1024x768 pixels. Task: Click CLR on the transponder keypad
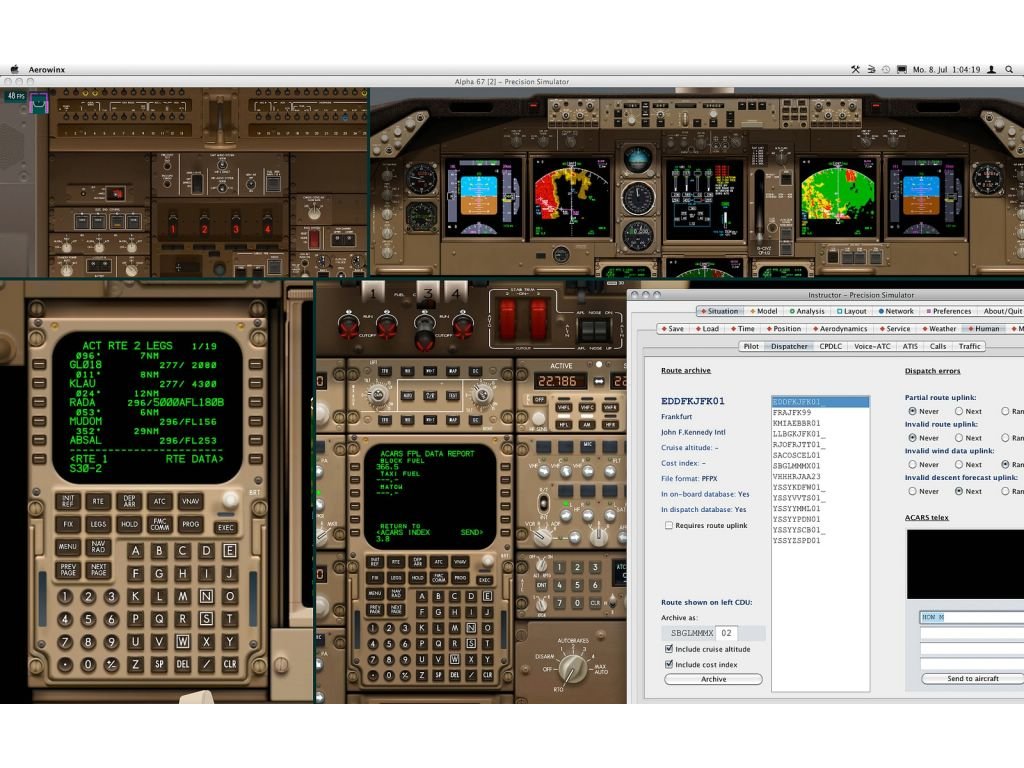[595, 603]
